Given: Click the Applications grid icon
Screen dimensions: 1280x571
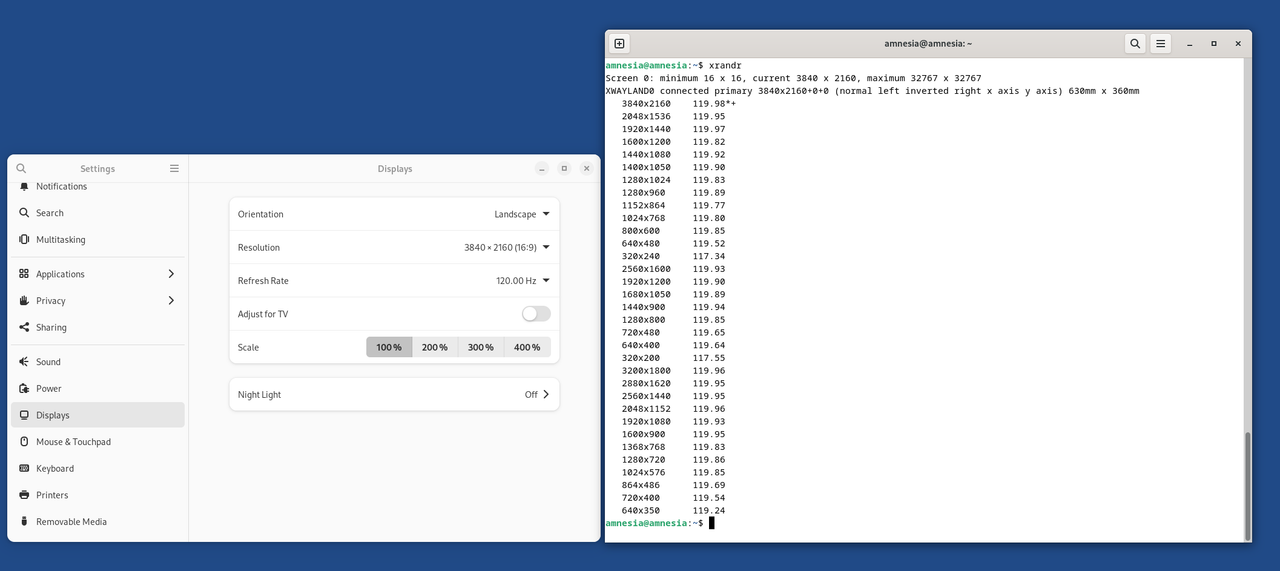Looking at the screenshot, I should (24, 274).
